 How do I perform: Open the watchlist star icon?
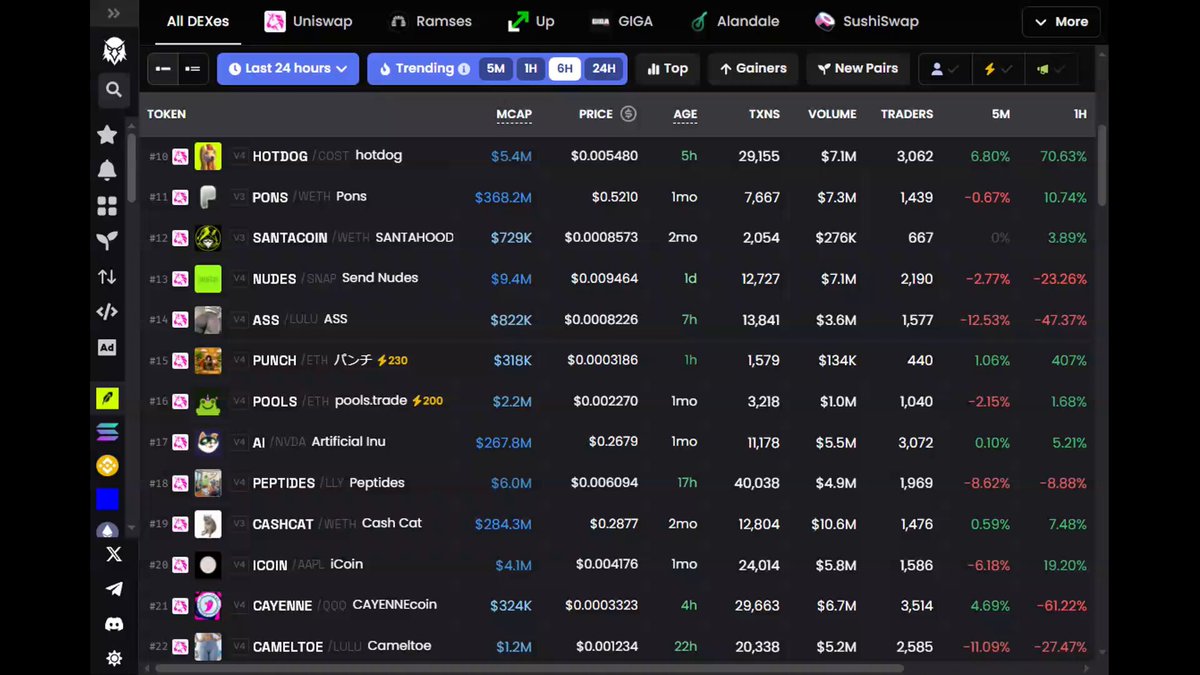point(107,134)
